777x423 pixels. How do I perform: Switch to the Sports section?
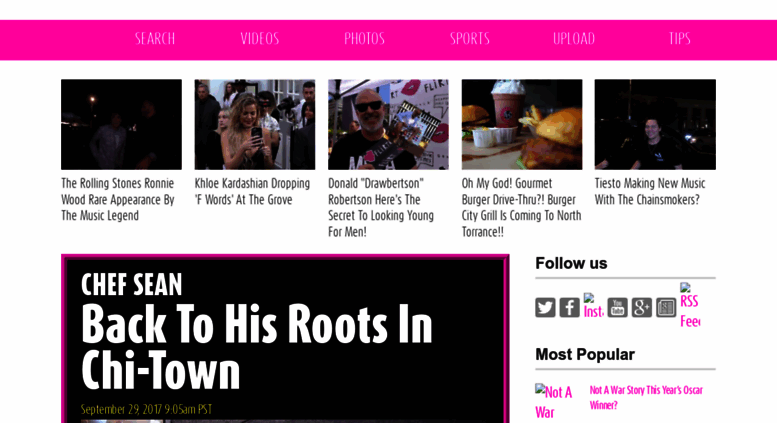470,39
